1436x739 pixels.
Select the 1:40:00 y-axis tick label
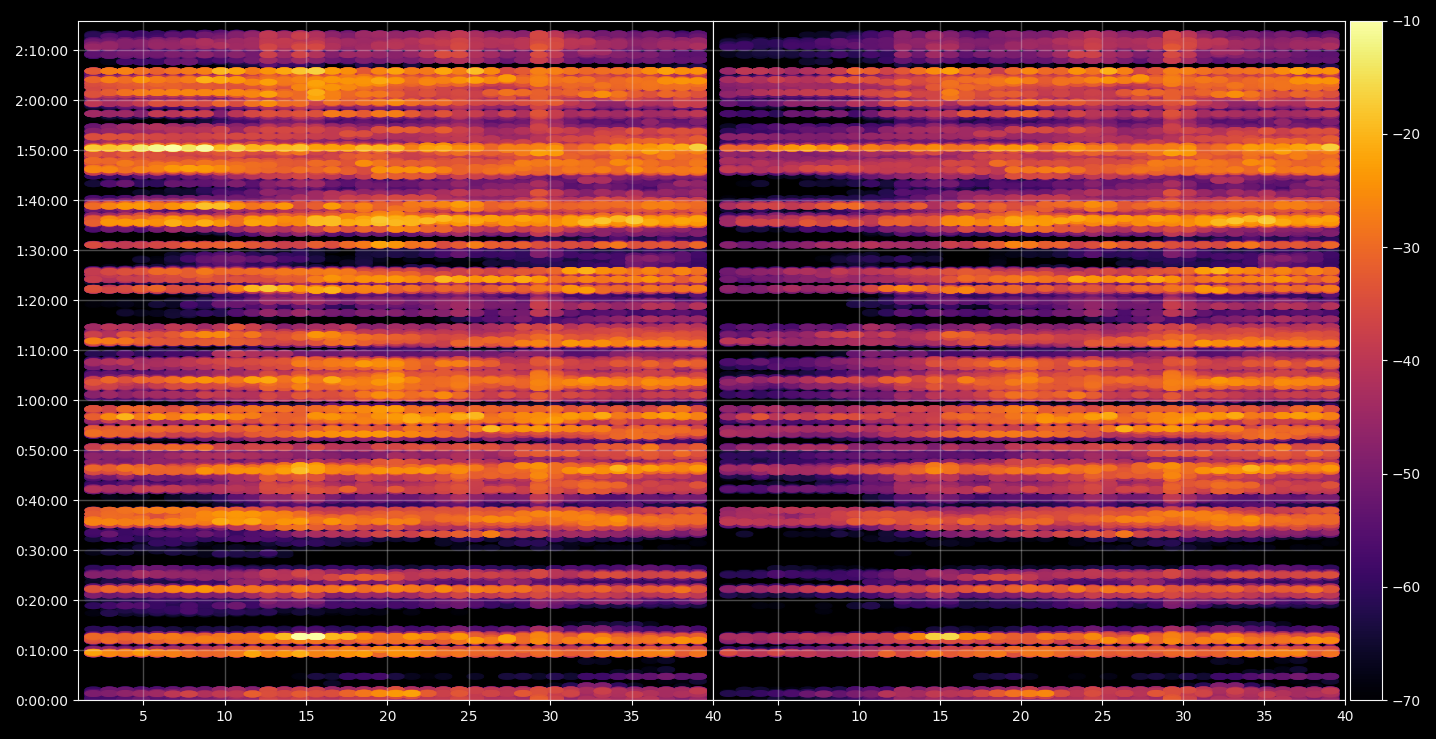[x=42, y=200]
